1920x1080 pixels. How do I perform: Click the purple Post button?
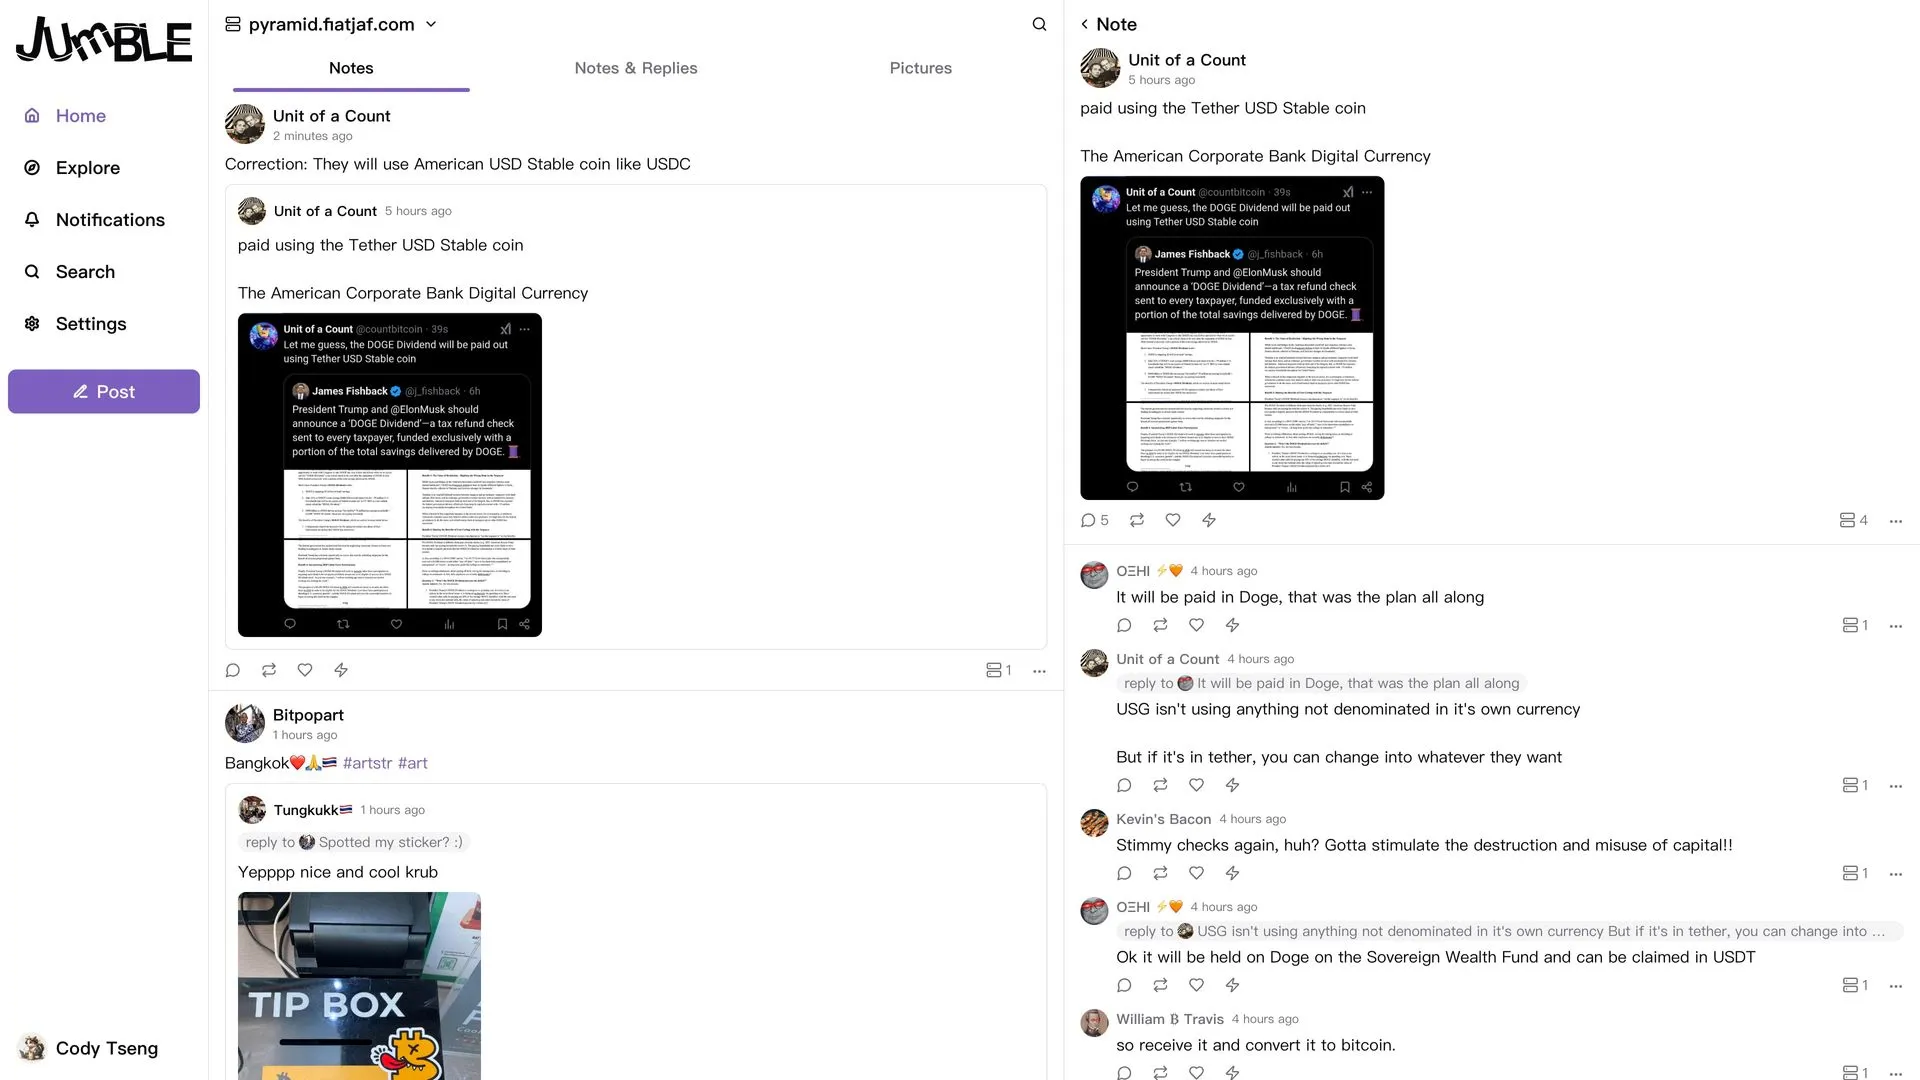(104, 391)
